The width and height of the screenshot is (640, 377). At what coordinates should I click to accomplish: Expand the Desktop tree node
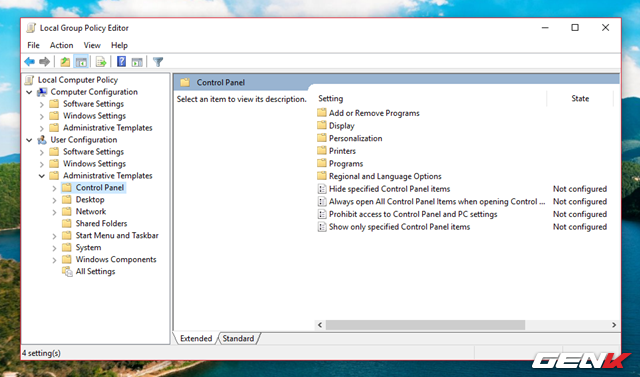click(54, 200)
